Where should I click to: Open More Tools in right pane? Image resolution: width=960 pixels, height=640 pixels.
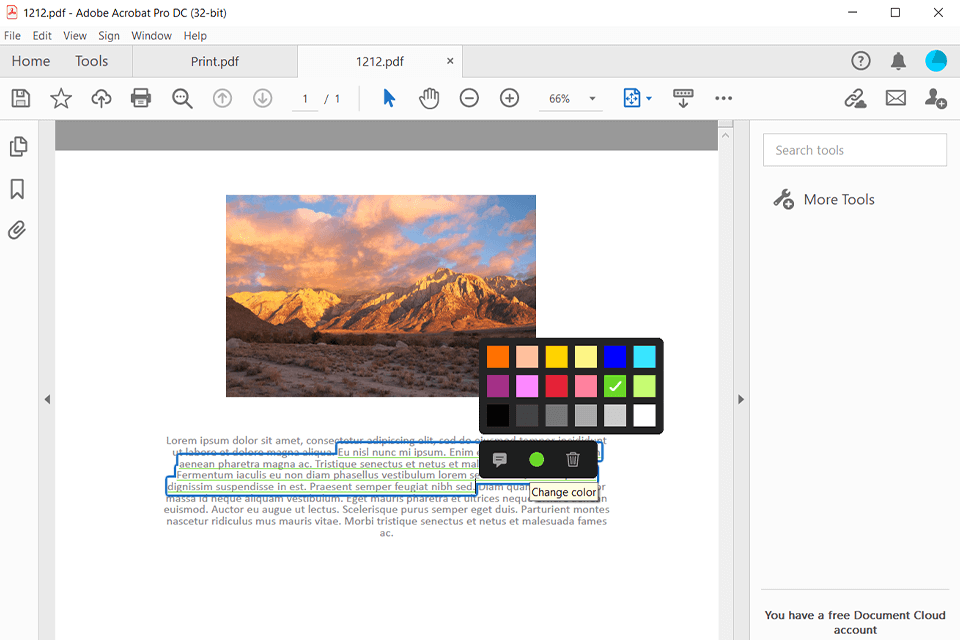pyautogui.click(x=824, y=200)
